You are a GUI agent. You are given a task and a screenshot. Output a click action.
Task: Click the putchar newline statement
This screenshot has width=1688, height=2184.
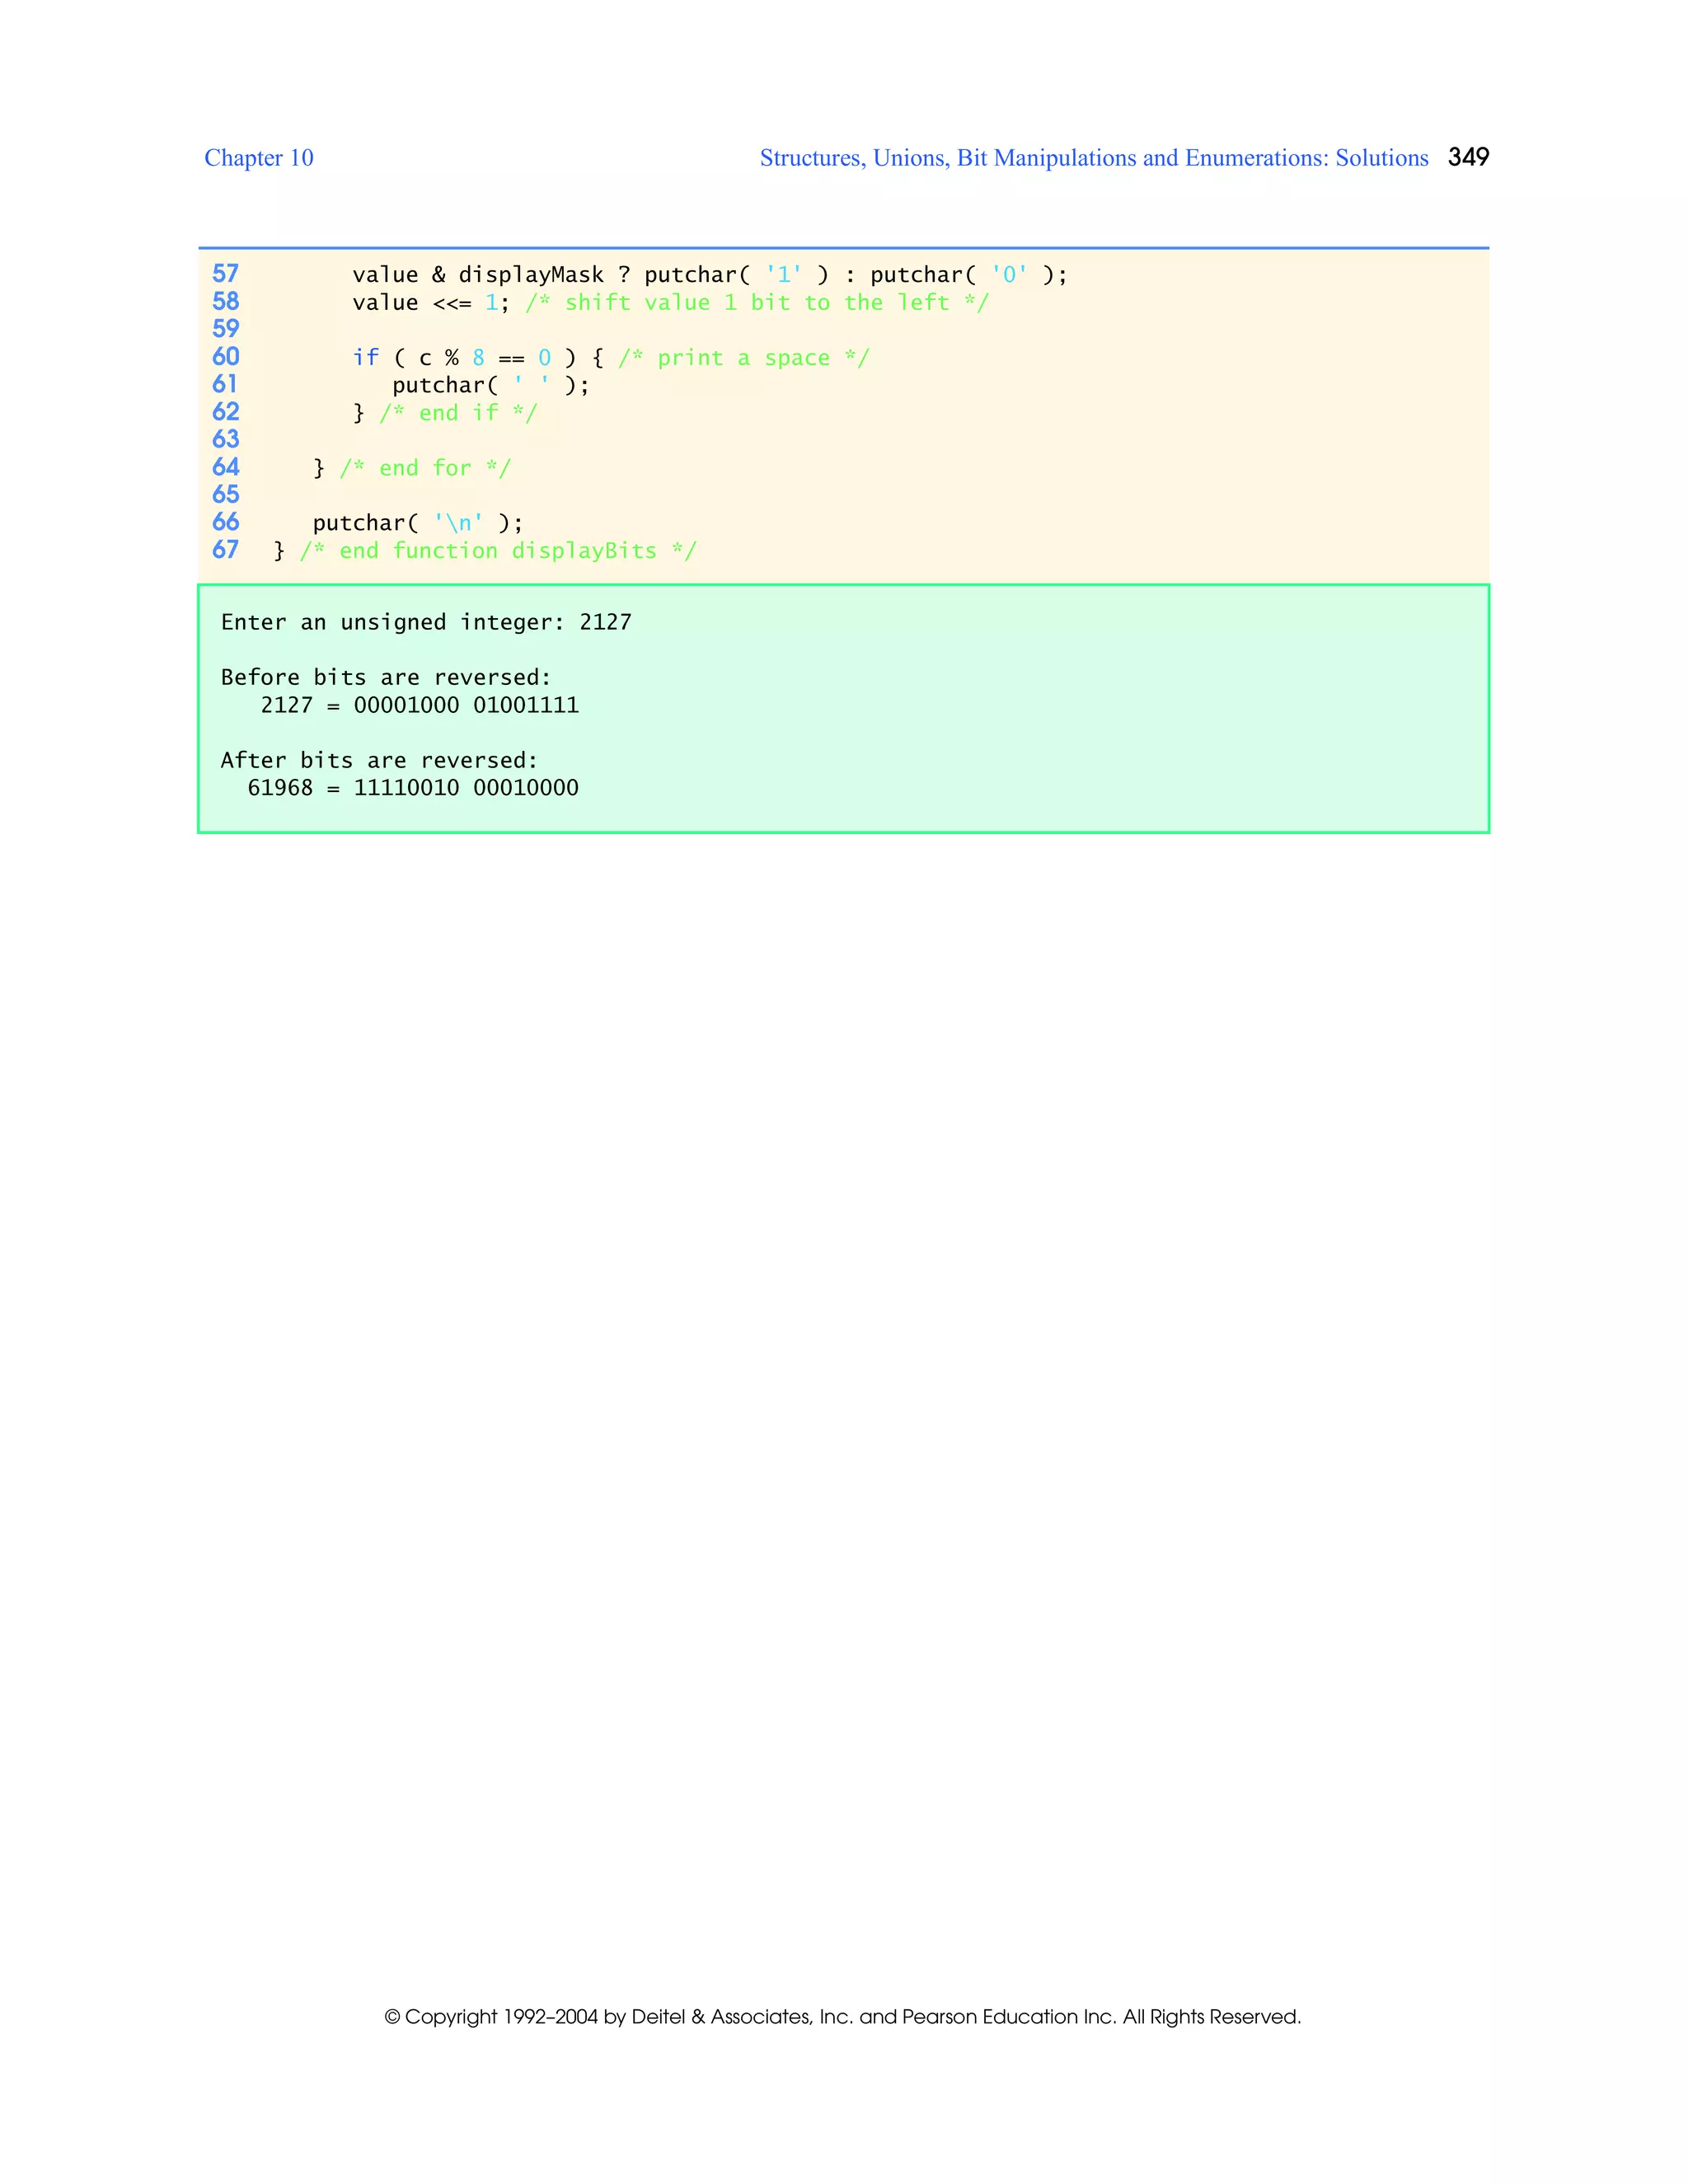[417, 523]
